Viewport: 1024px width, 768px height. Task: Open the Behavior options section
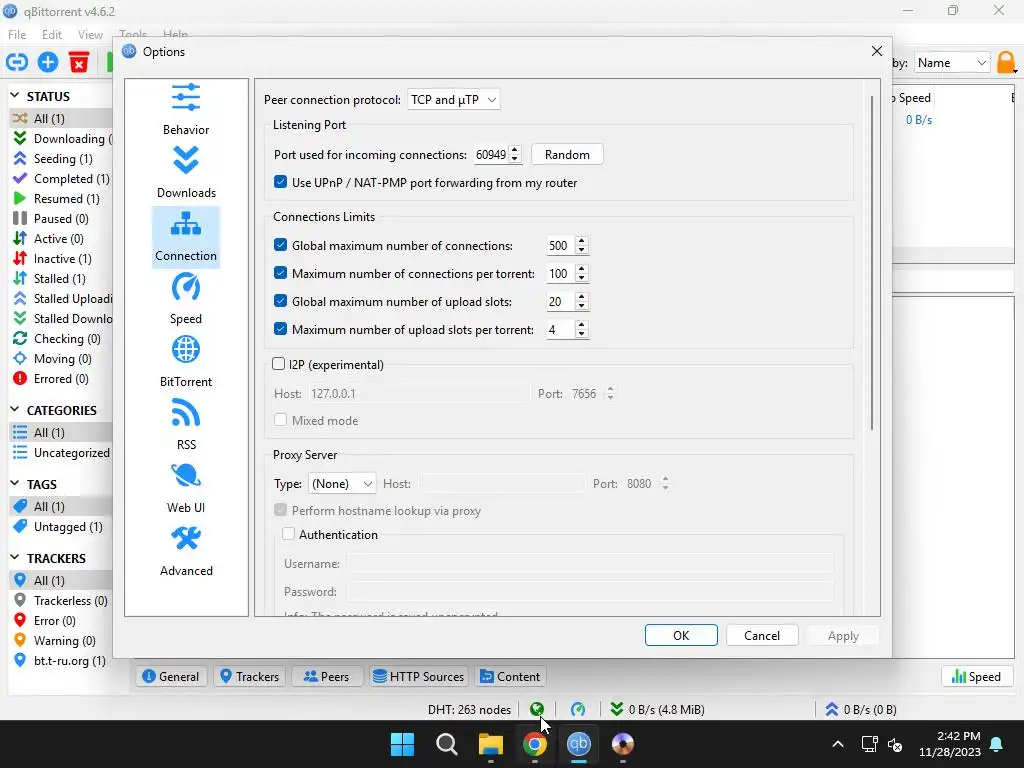tap(186, 108)
